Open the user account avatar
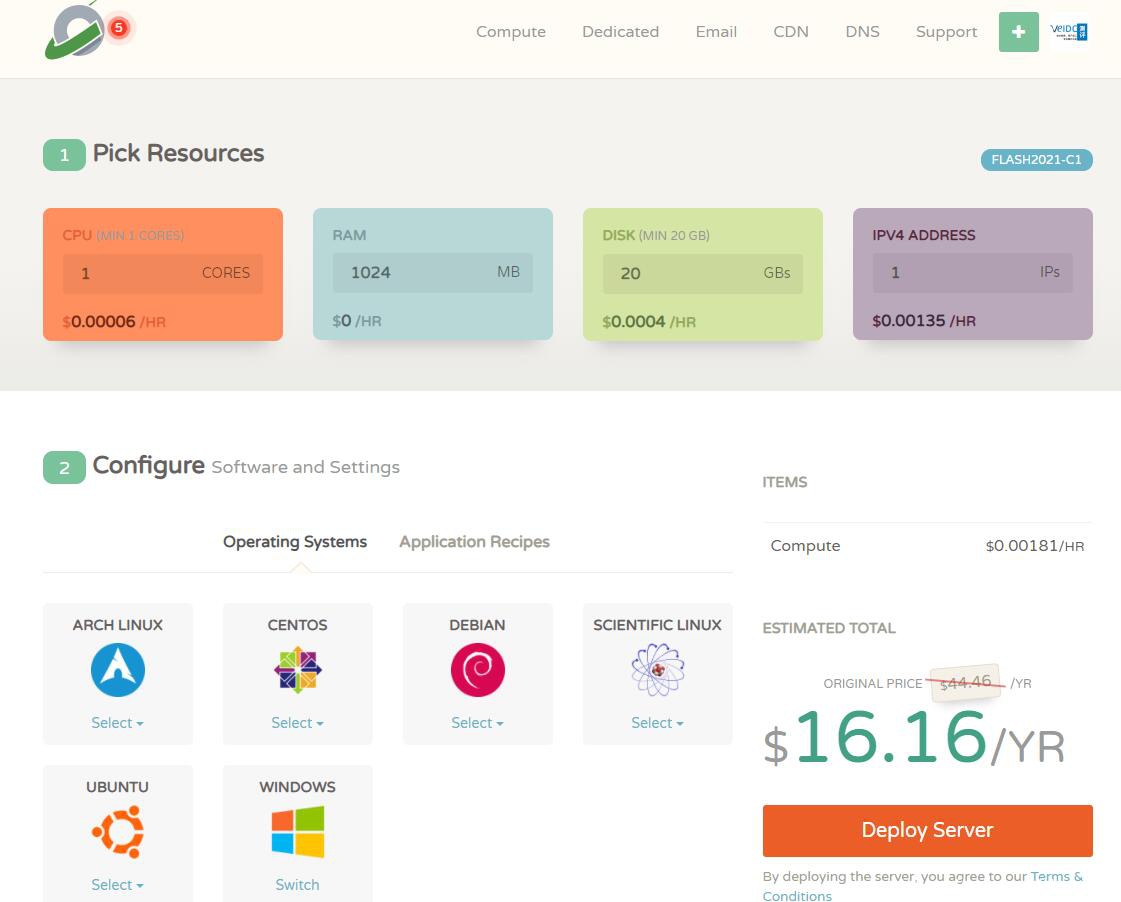Viewport: 1121px width, 902px height. click(1069, 32)
